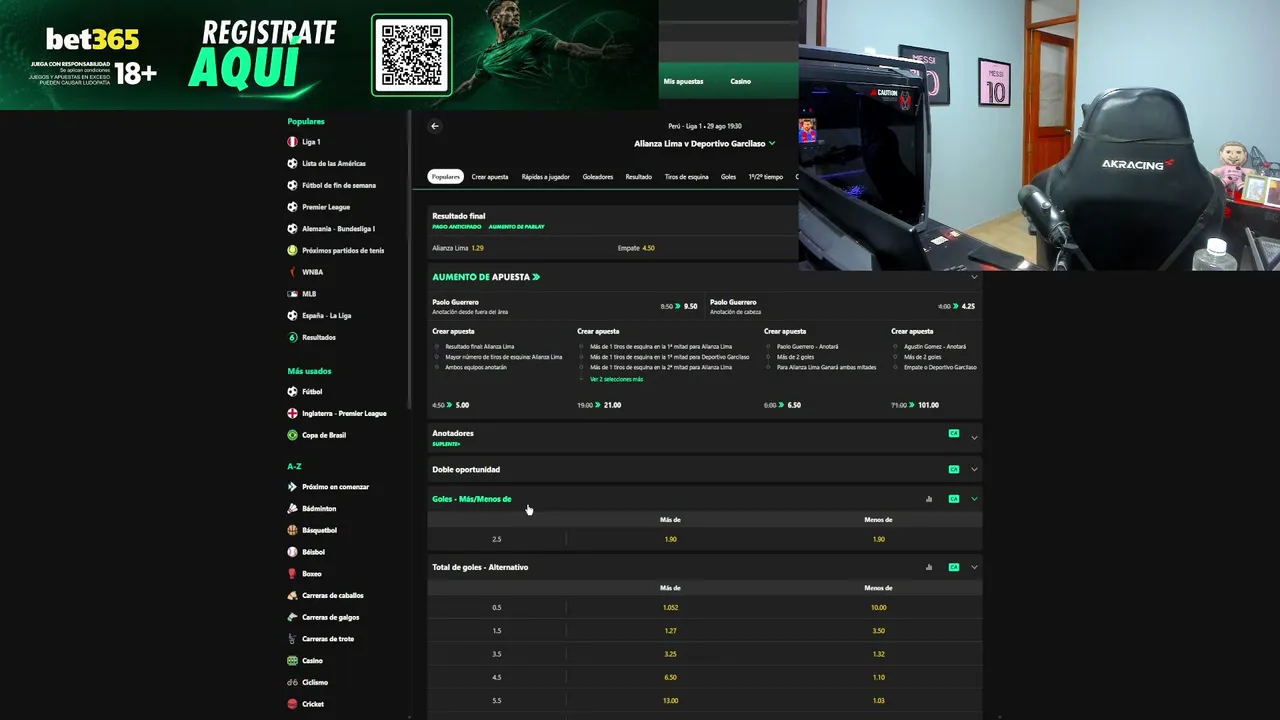Switch to the Tiros de esquina tab
Viewport: 1280px width, 720px height.
[x=687, y=177]
